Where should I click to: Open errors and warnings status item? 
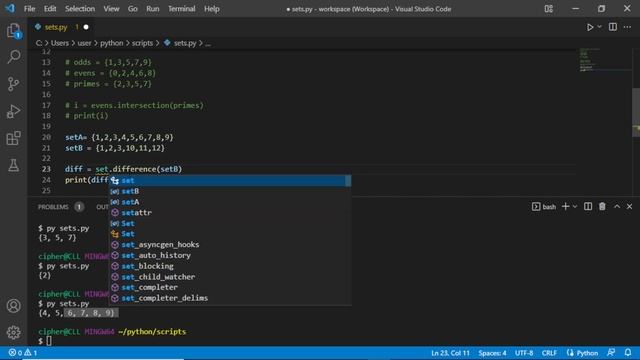click(x=23, y=353)
